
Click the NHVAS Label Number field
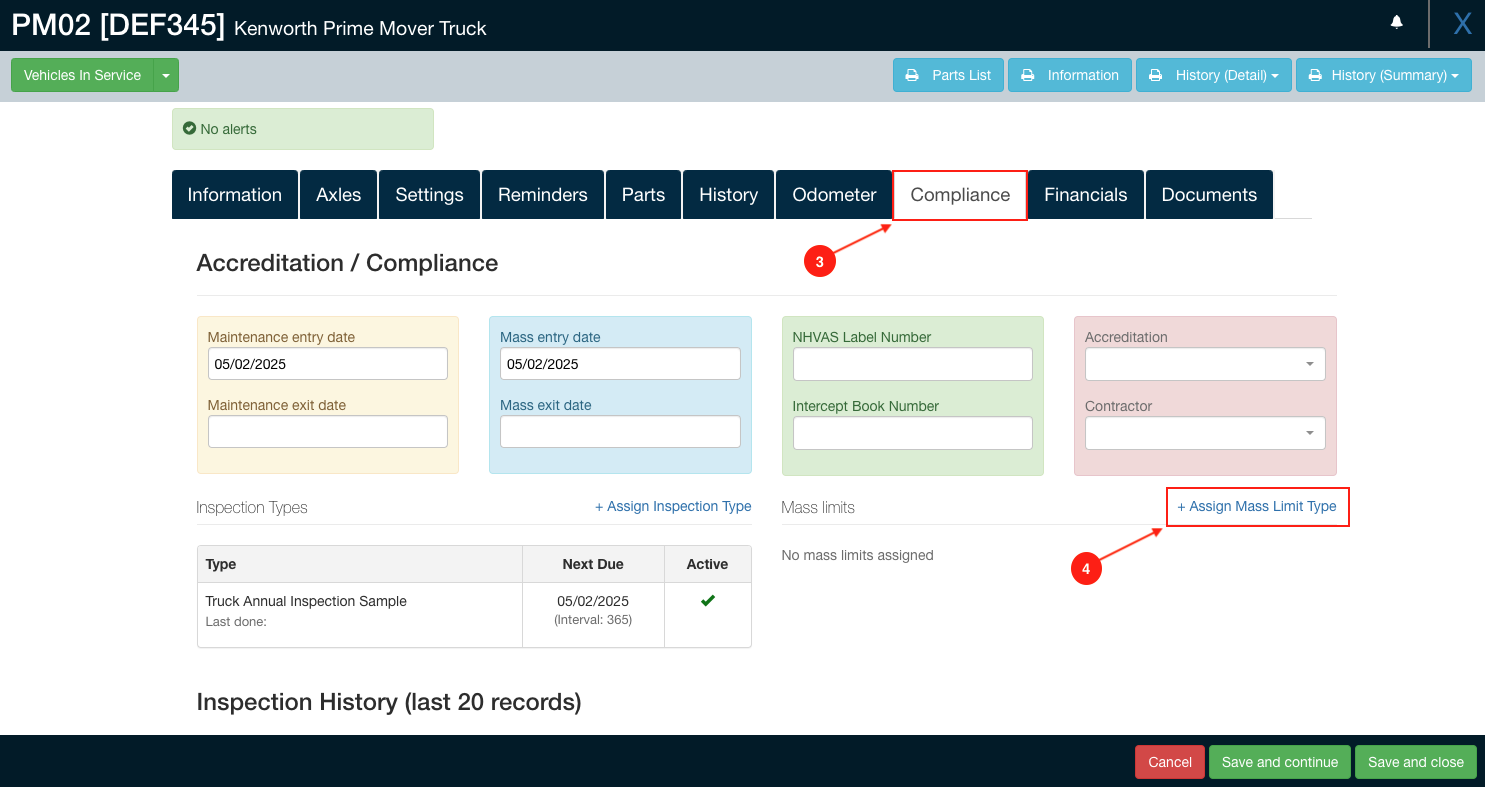tap(912, 364)
